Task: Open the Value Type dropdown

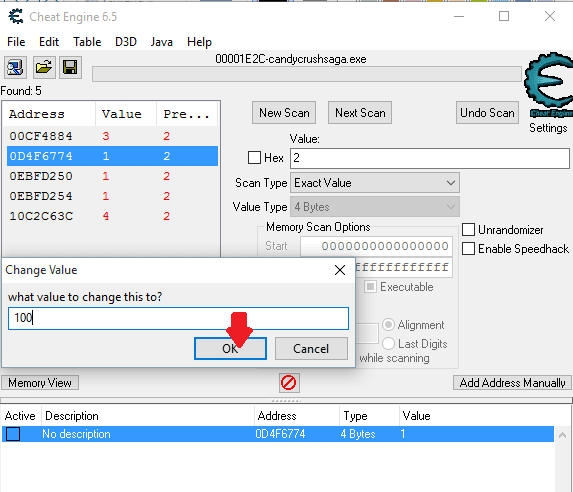Action: point(375,207)
